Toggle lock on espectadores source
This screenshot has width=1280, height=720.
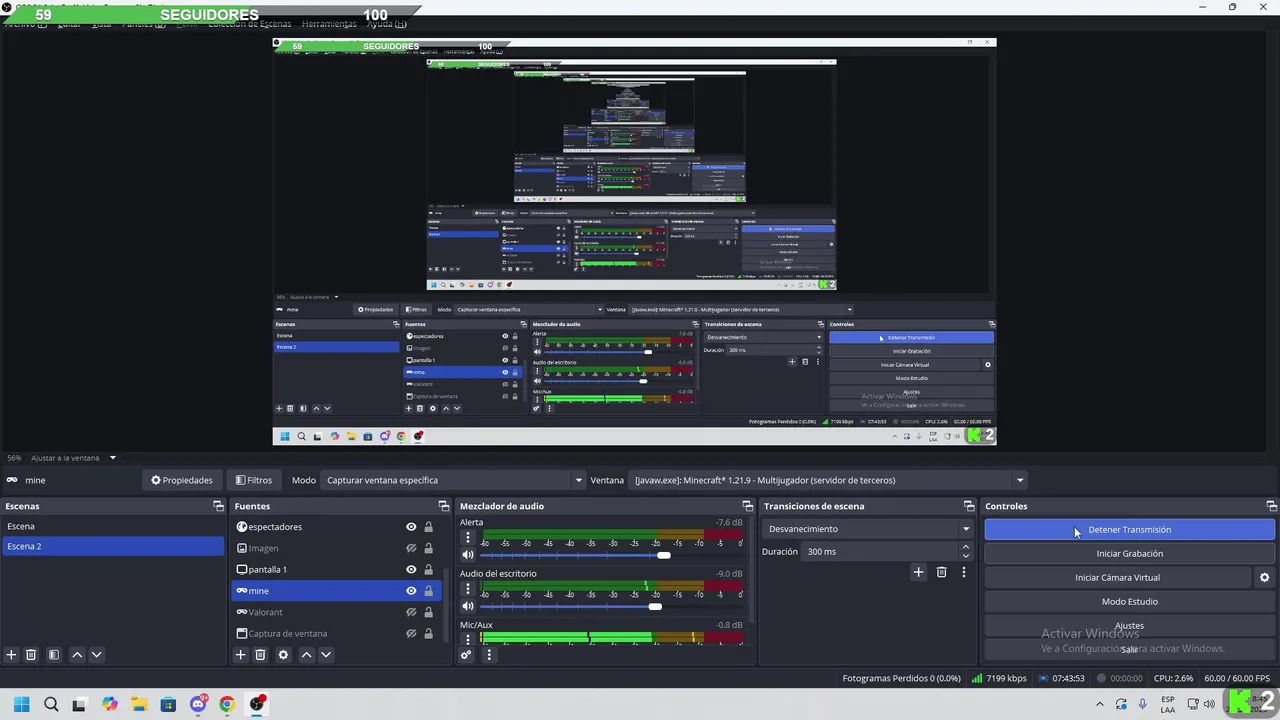tap(428, 527)
